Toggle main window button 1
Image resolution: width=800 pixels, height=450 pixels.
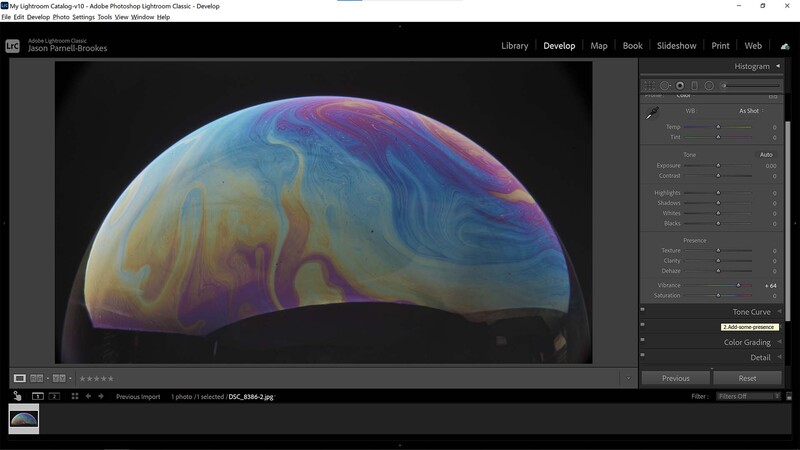click(38, 396)
